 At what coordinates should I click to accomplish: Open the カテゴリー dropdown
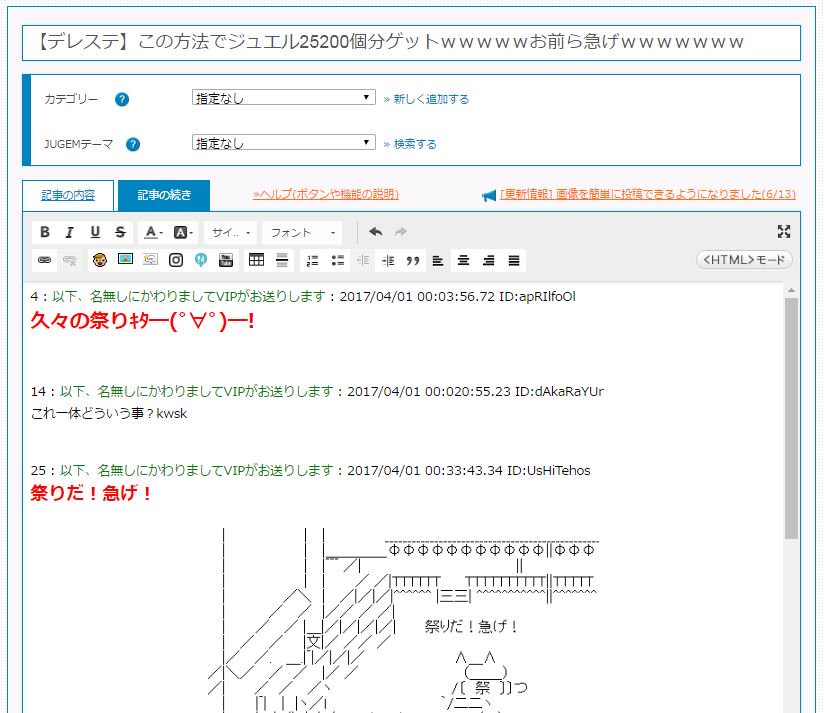pos(284,97)
